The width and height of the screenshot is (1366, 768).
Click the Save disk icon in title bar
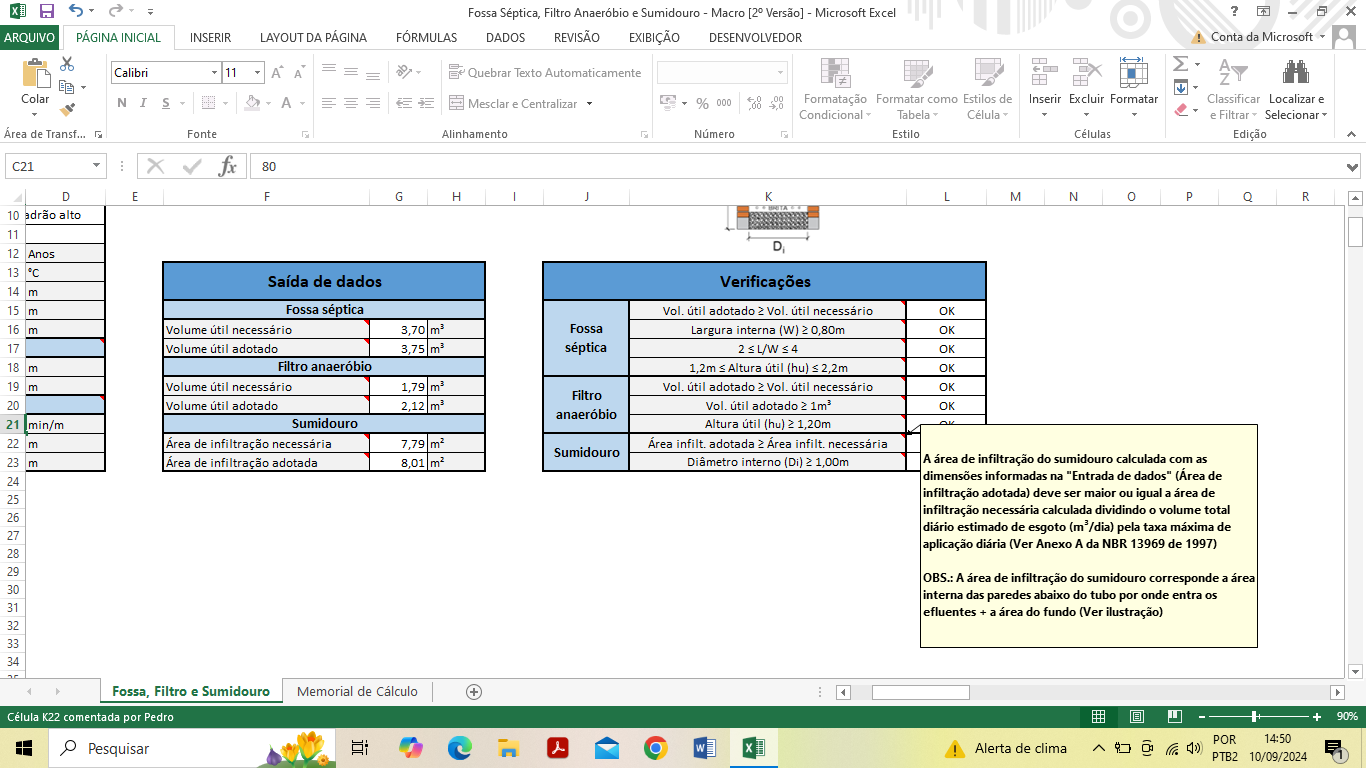pyautogui.click(x=47, y=12)
